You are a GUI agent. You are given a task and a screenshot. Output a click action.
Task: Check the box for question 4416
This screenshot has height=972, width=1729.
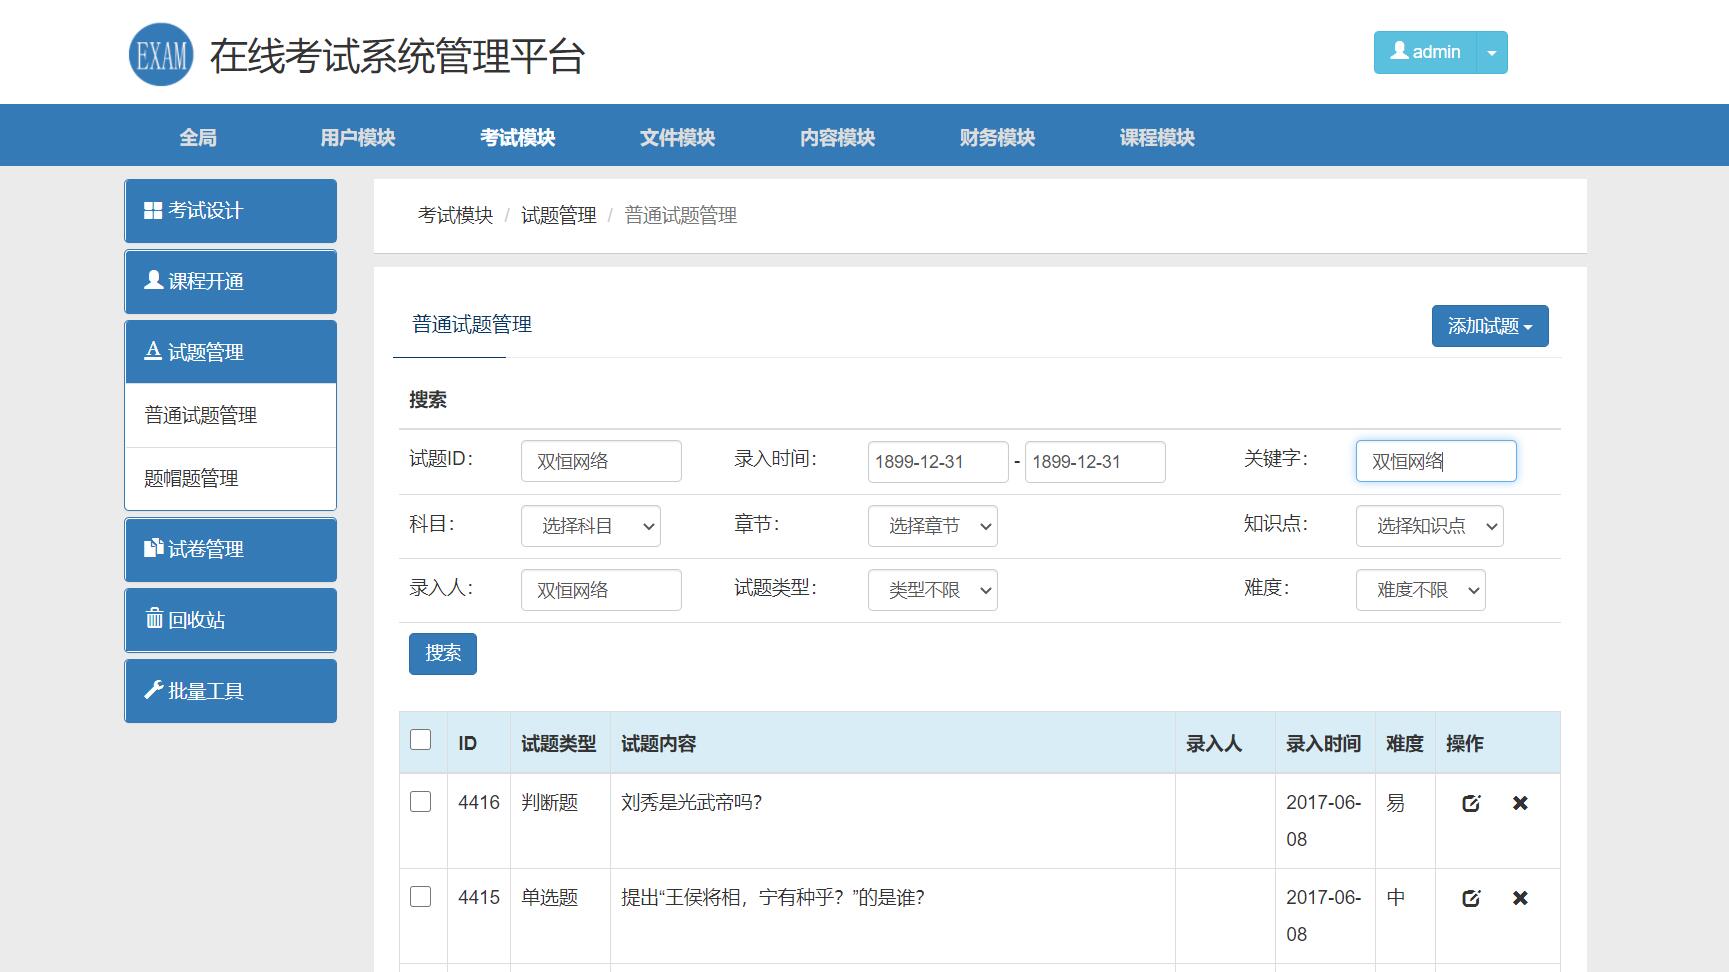pyautogui.click(x=421, y=802)
